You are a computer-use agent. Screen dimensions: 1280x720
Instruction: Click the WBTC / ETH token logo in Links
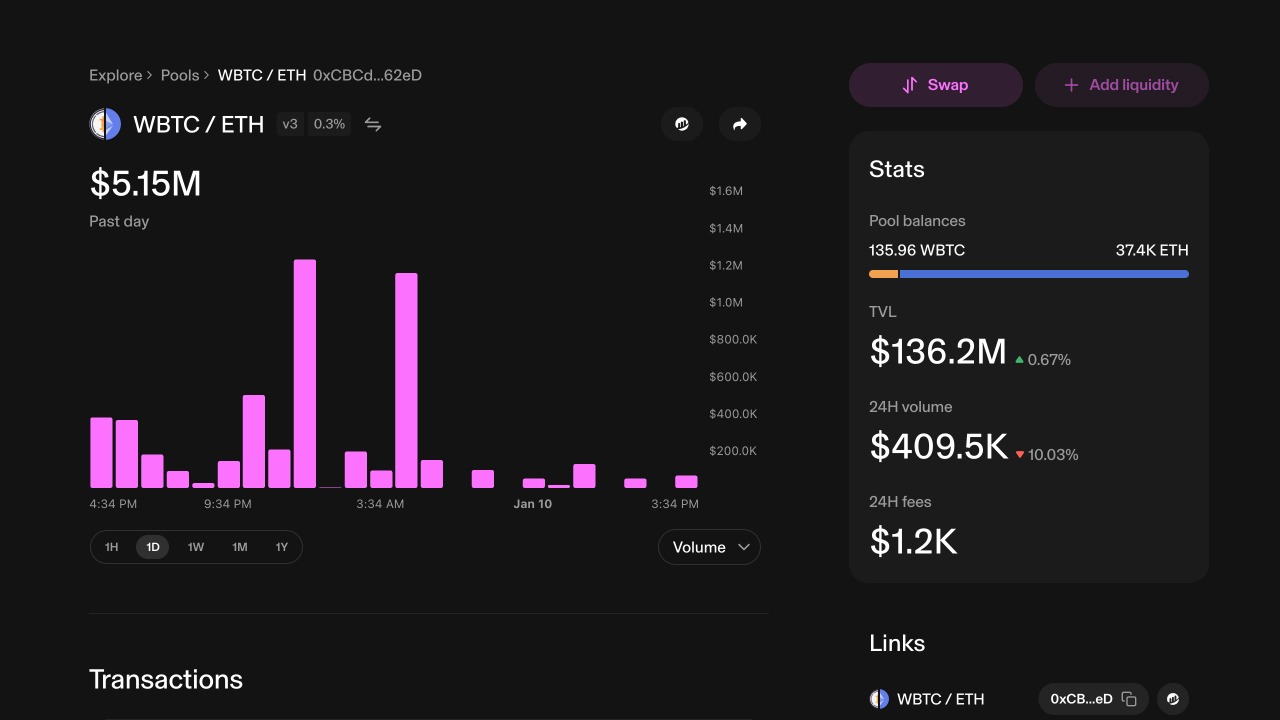(x=879, y=699)
